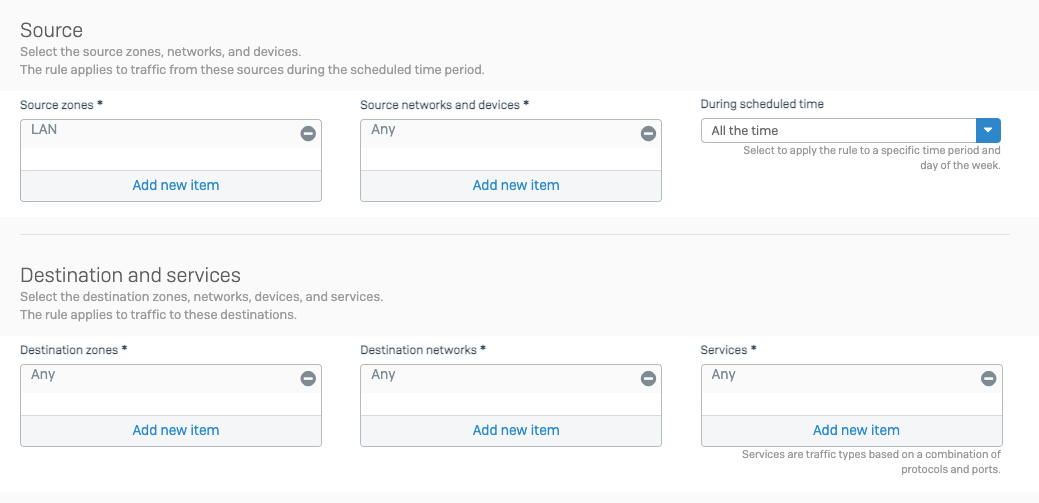
Task: Remove Any from Destination networks
Action: pos(648,378)
